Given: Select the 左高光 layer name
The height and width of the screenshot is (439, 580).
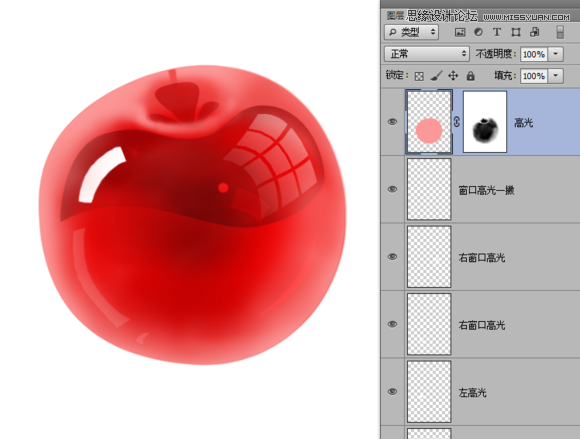Looking at the screenshot, I should point(472,392).
